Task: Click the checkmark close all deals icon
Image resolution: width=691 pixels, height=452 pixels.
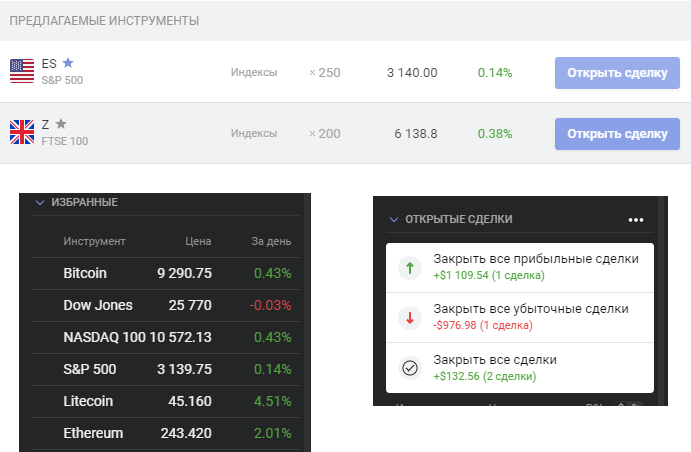Action: click(409, 368)
